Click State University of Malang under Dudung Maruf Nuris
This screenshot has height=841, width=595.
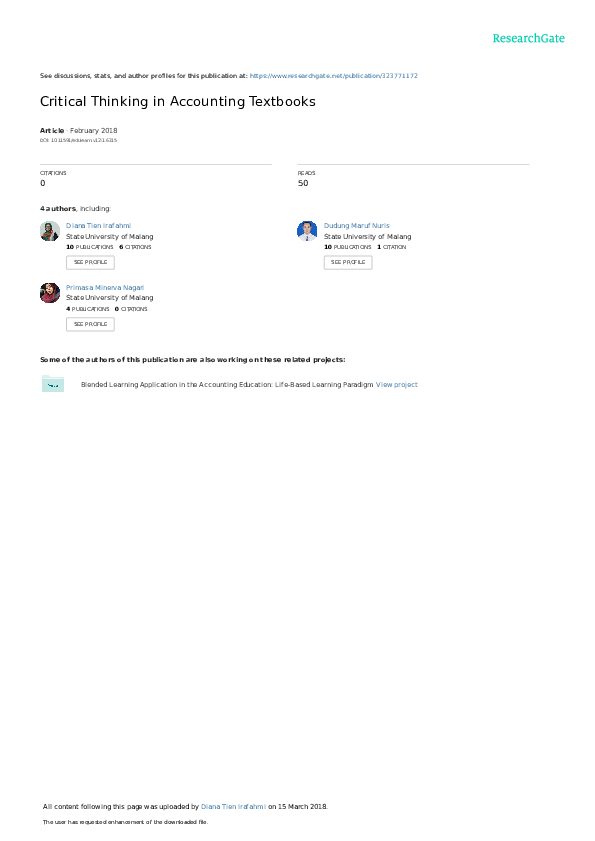pyautogui.click(x=368, y=237)
